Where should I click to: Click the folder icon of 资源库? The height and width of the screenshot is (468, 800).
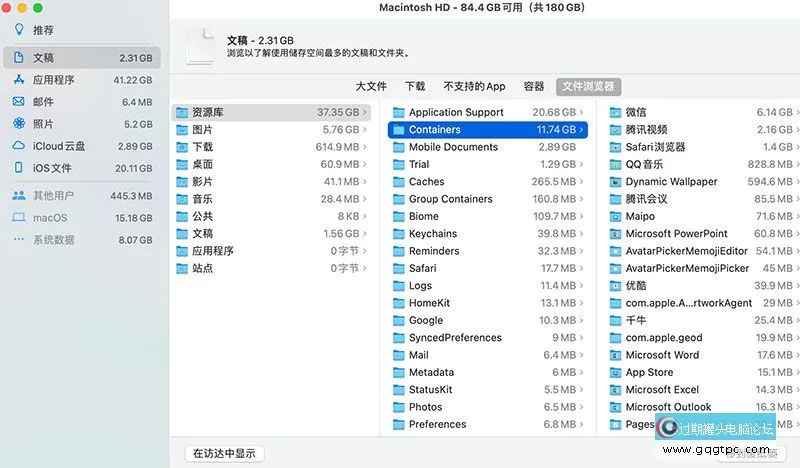pos(182,112)
